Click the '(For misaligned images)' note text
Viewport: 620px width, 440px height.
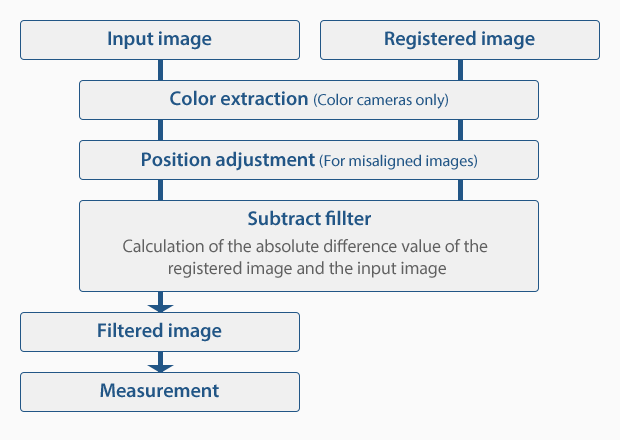point(398,161)
